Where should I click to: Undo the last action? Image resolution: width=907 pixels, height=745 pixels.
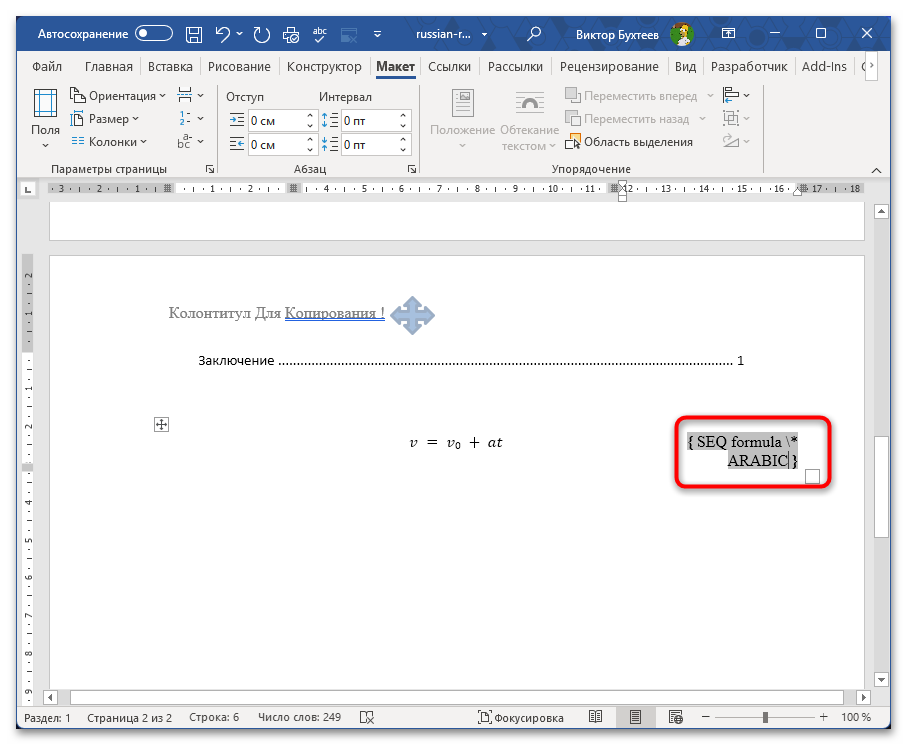(x=223, y=34)
